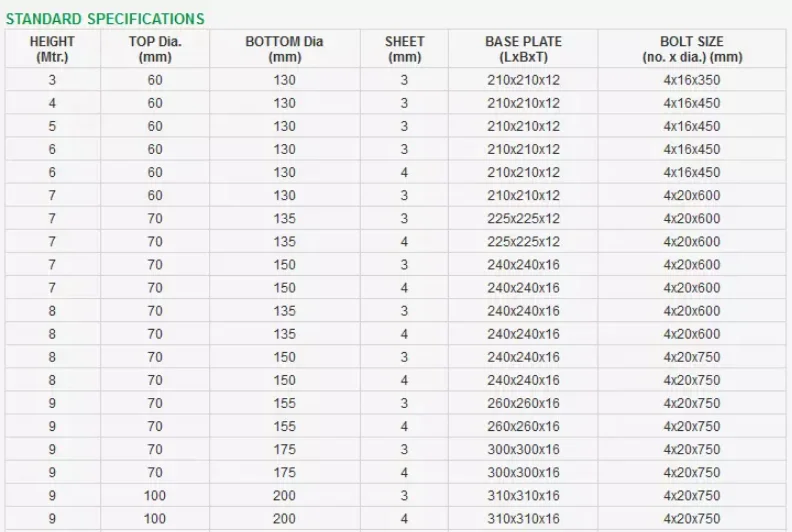Select base plate 210x210x12 in the 3 meter row

[523, 80]
